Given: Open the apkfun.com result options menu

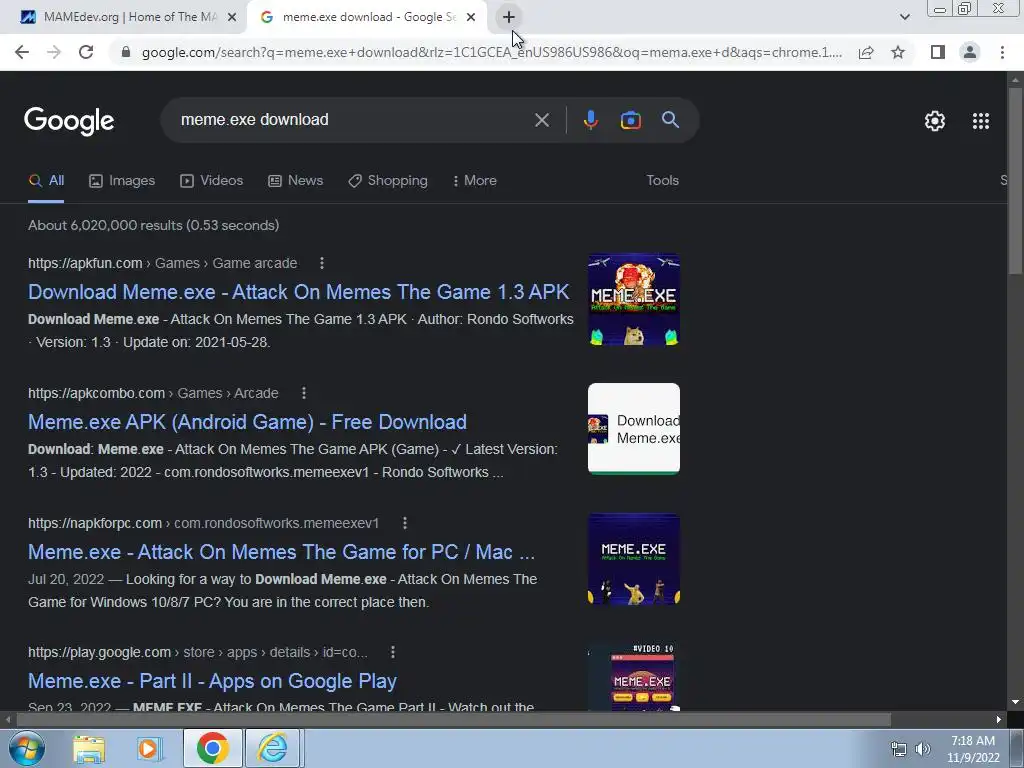Looking at the screenshot, I should click(321, 263).
